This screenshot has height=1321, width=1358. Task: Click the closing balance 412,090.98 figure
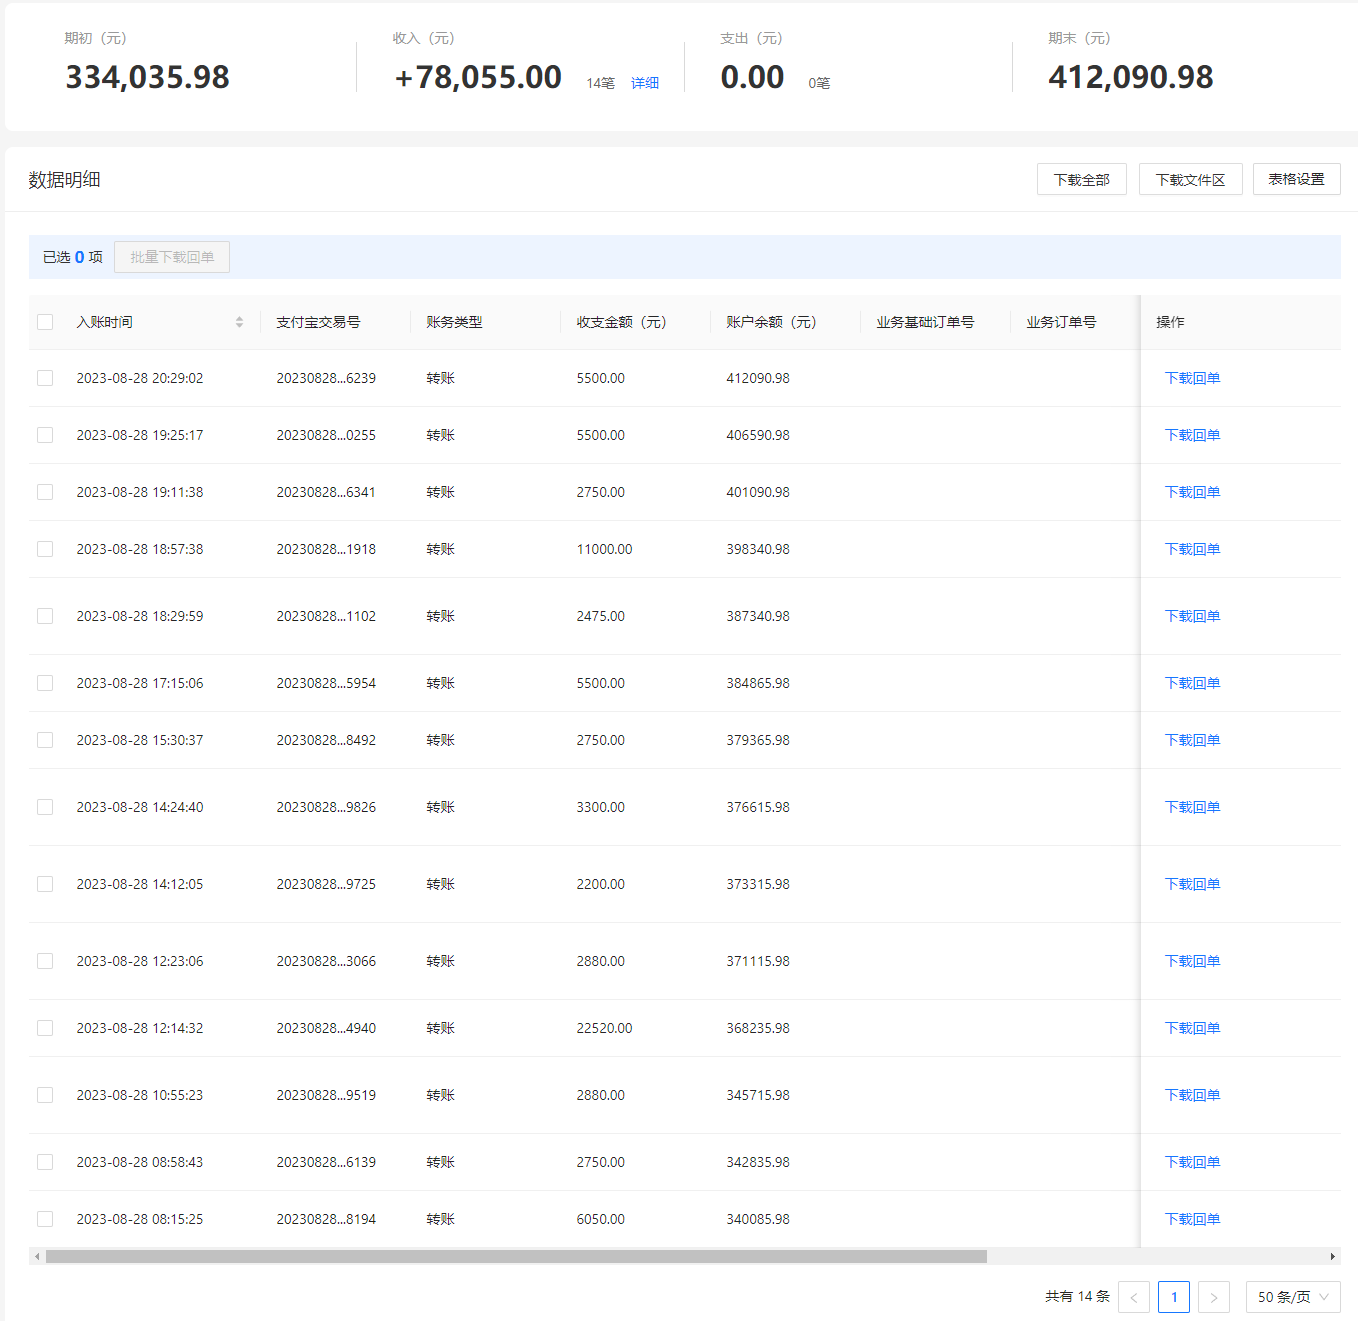(1131, 77)
